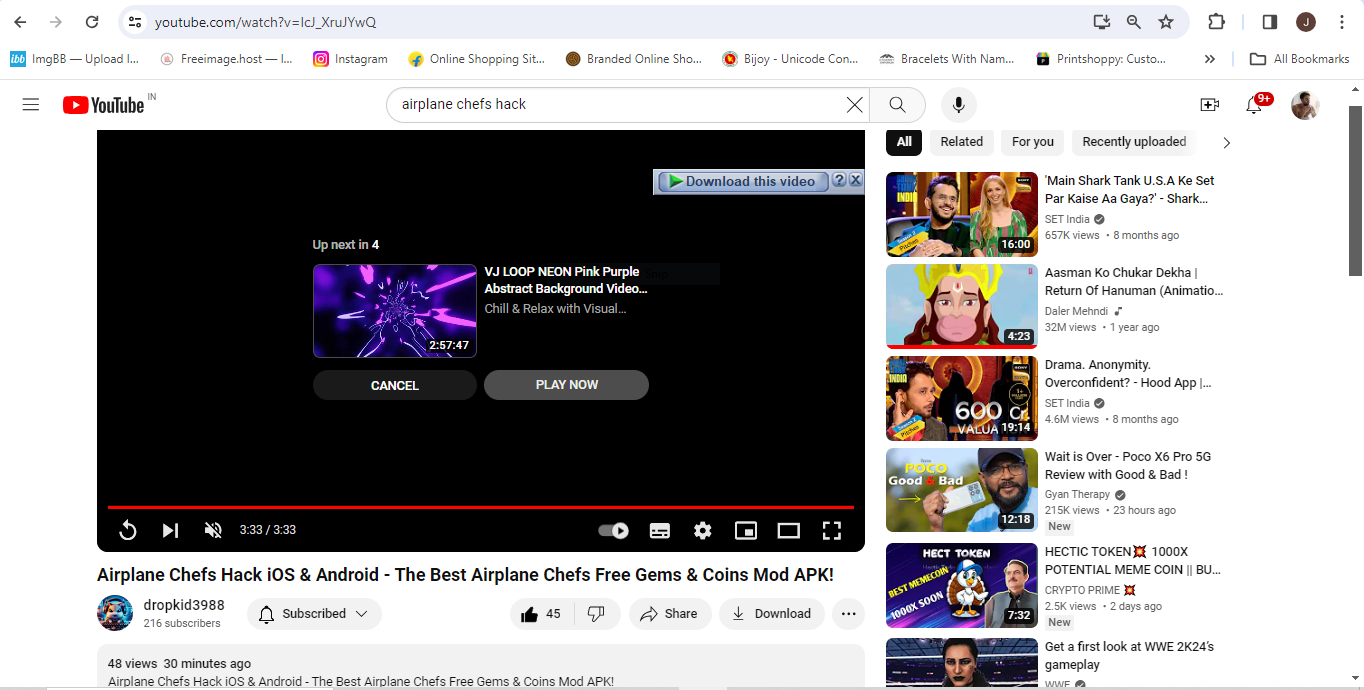Select the Related filter chip

962,142
